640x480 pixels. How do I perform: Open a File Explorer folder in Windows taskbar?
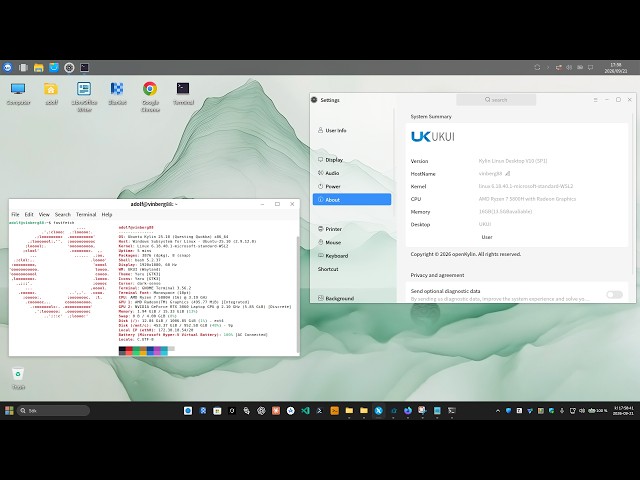click(x=349, y=411)
